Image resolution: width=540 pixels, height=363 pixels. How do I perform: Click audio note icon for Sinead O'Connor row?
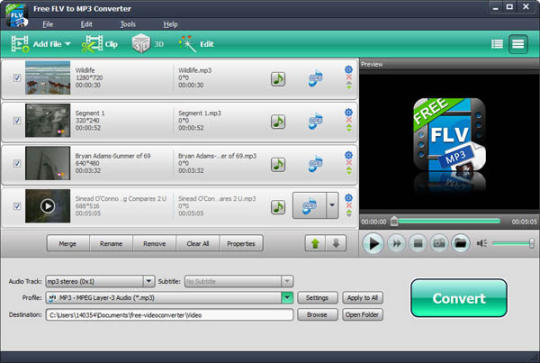click(x=278, y=207)
